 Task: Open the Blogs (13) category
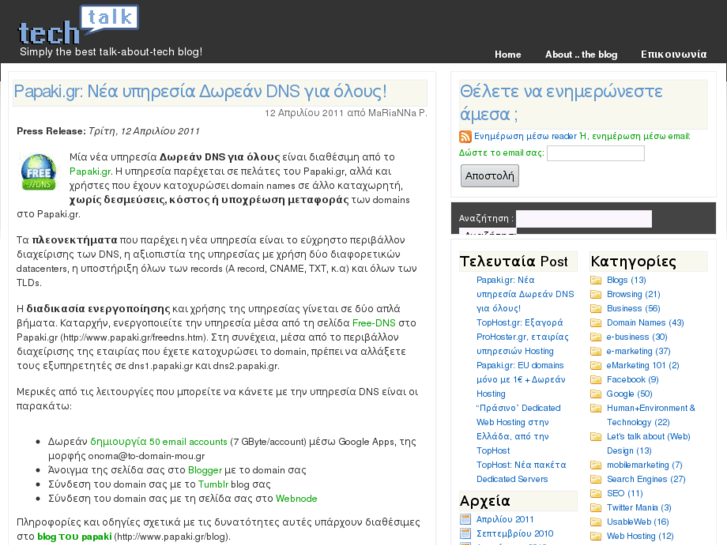pos(626,280)
